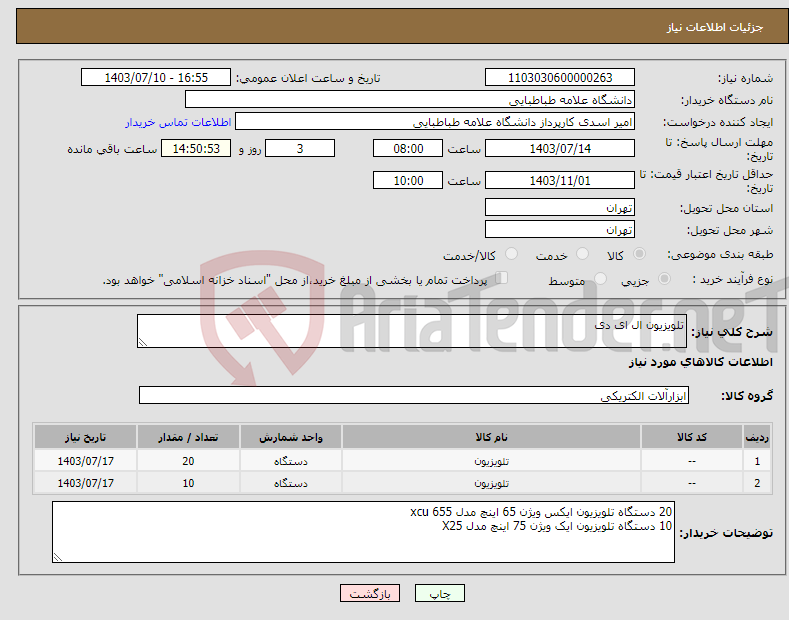
Task: Click the response deadline date 1403/07/14
Action: 560,148
